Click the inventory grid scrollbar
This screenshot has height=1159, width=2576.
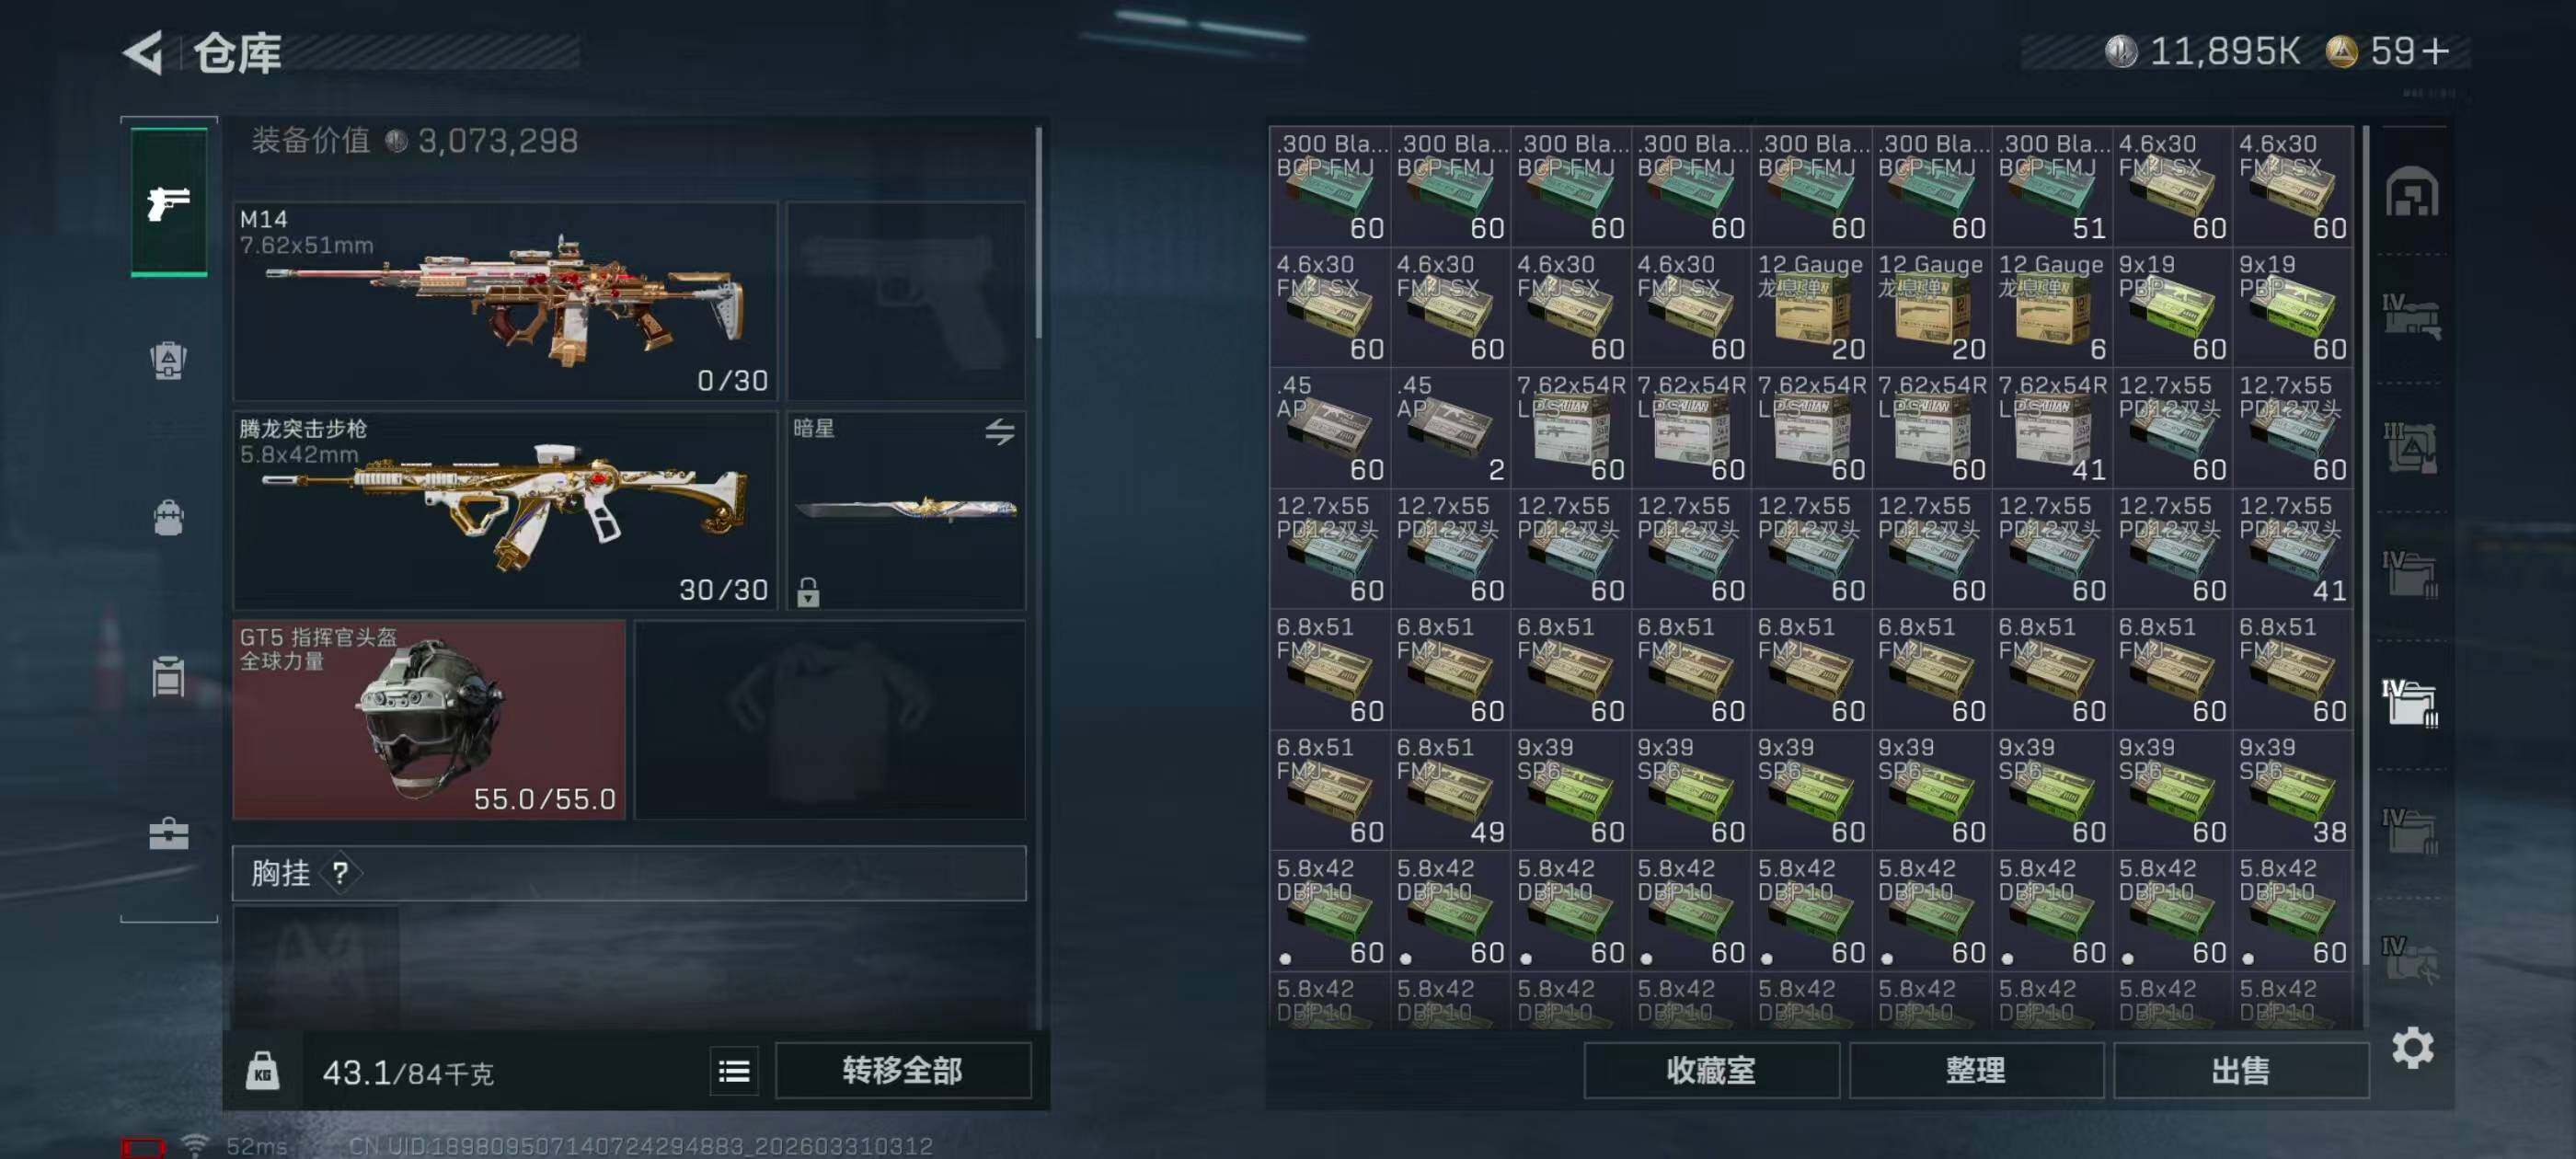point(2365,545)
